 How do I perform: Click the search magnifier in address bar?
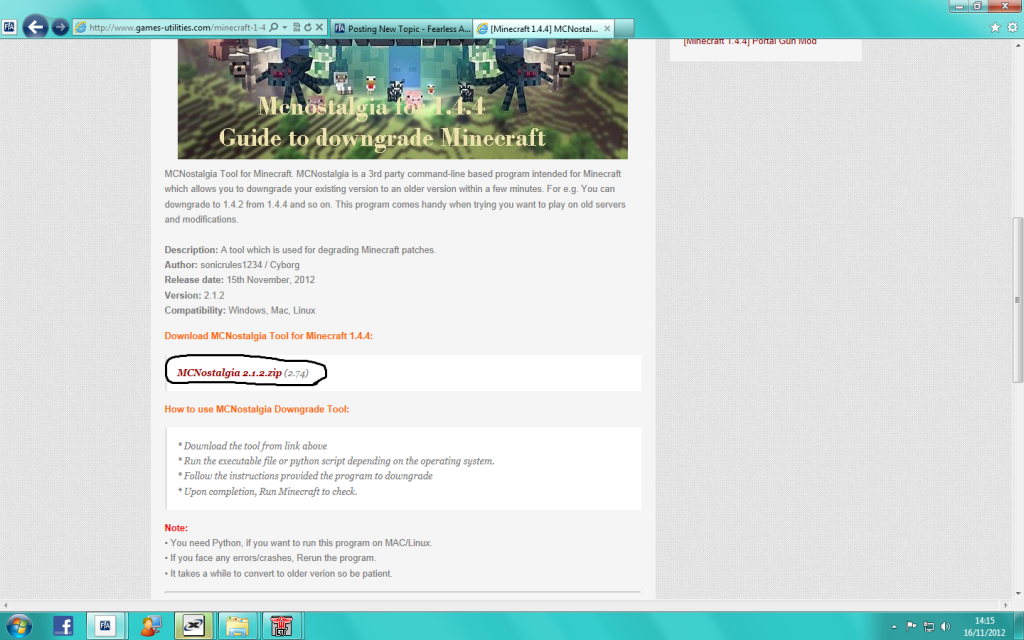pos(273,27)
